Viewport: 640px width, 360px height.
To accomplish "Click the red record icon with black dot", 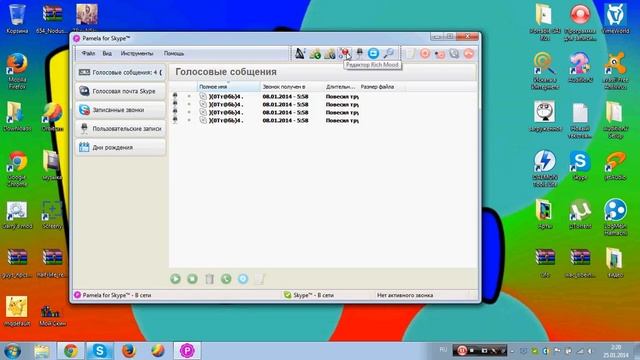I will pos(440,53).
